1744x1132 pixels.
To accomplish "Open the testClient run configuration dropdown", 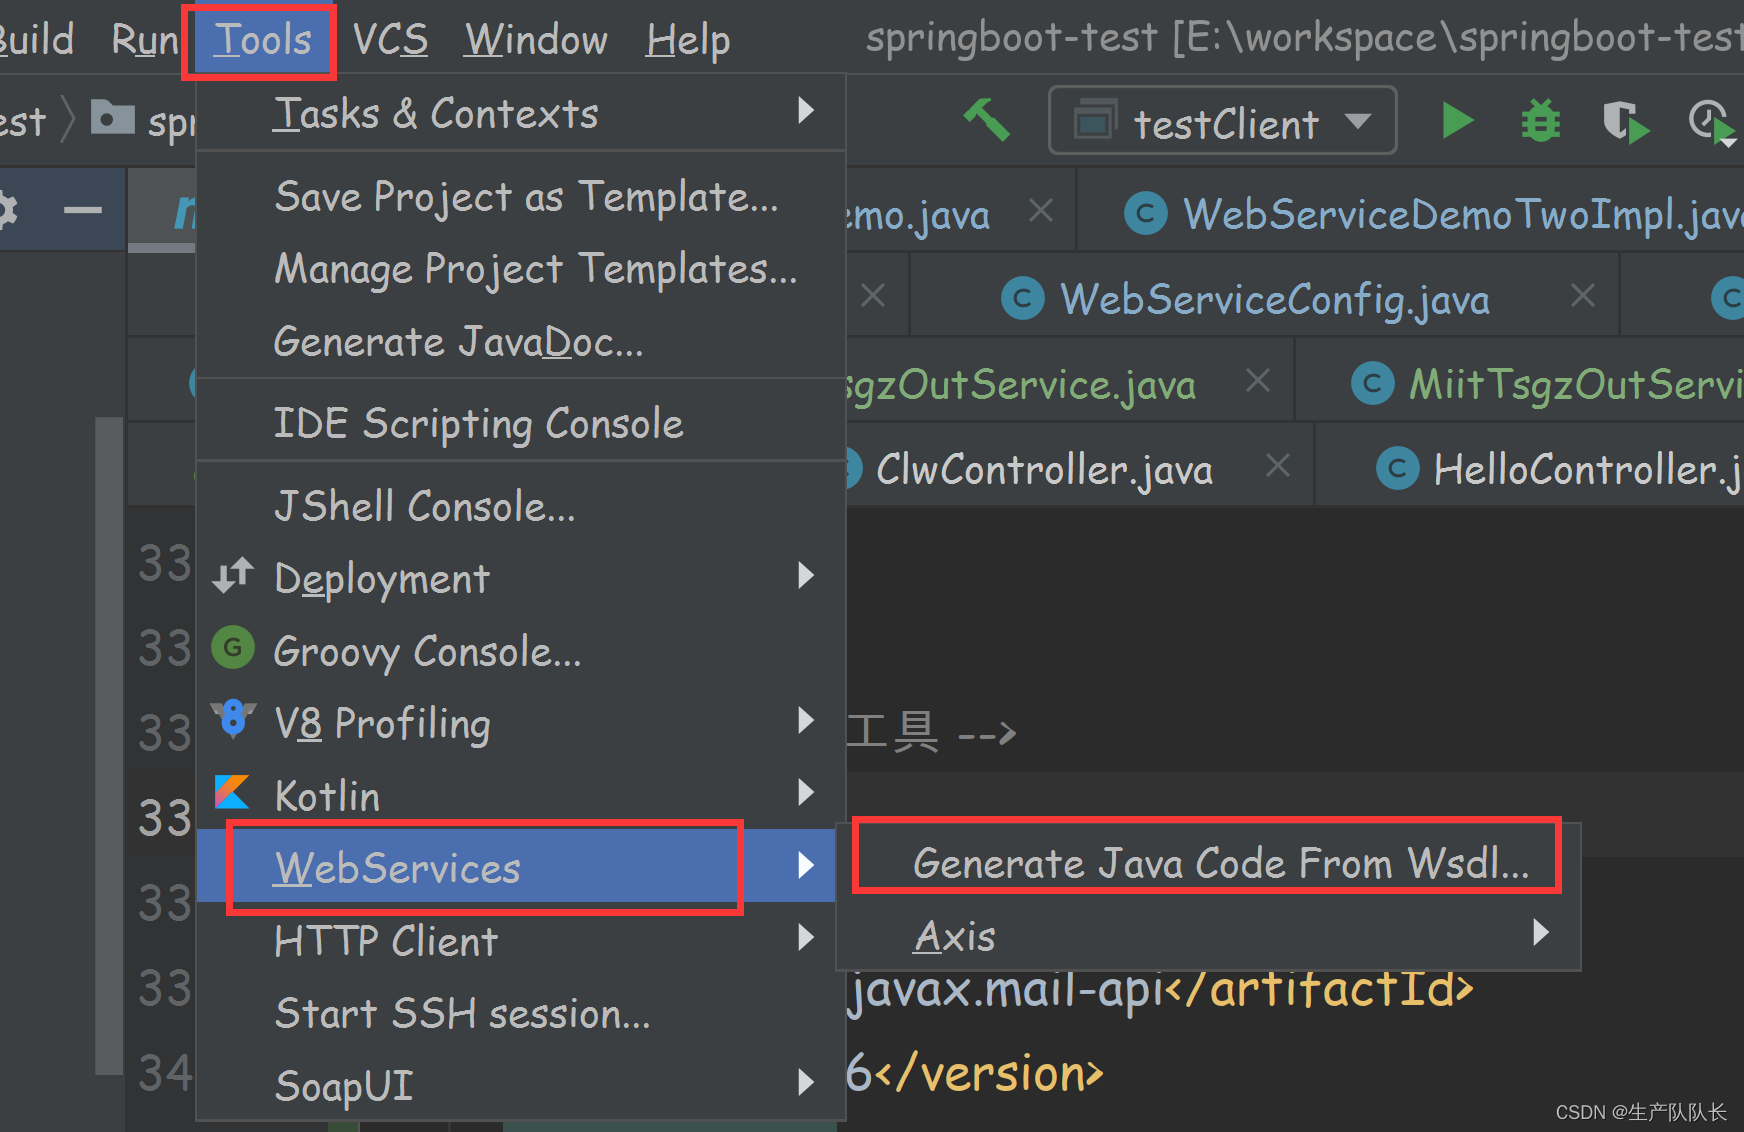I will pyautogui.click(x=1358, y=120).
